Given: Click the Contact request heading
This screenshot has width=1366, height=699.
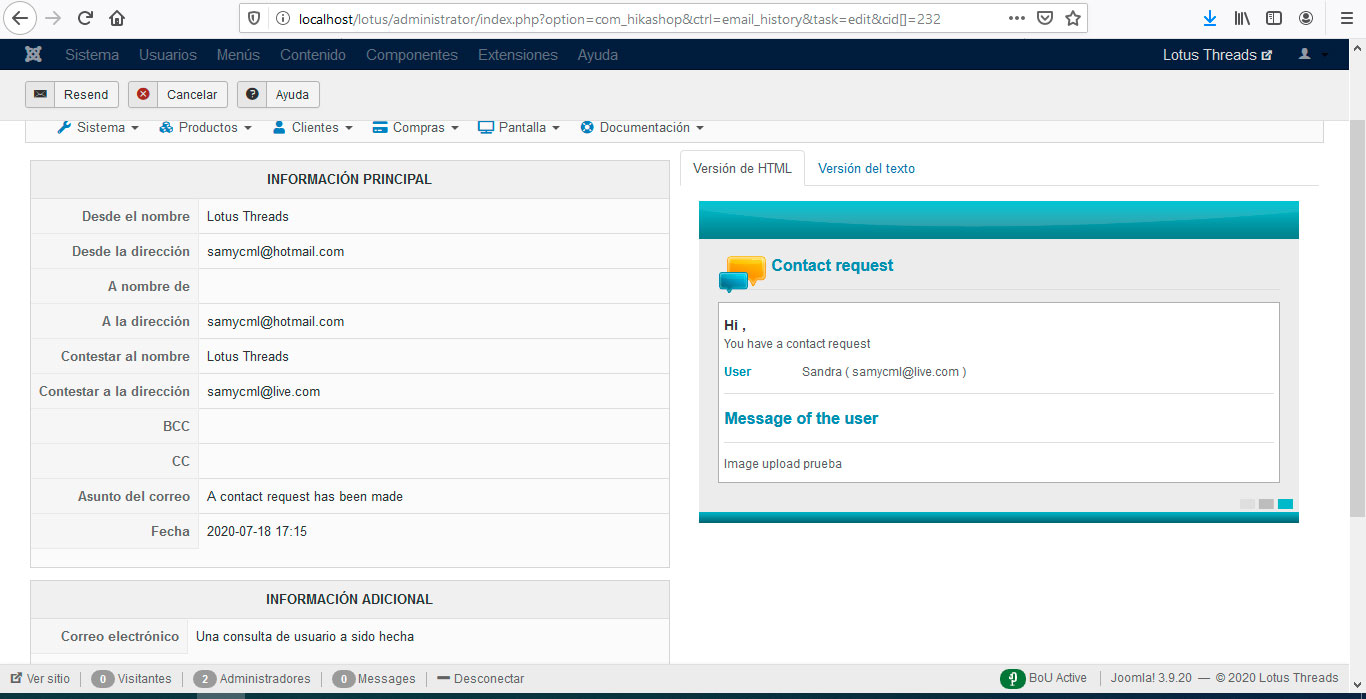Looking at the screenshot, I should [x=832, y=265].
